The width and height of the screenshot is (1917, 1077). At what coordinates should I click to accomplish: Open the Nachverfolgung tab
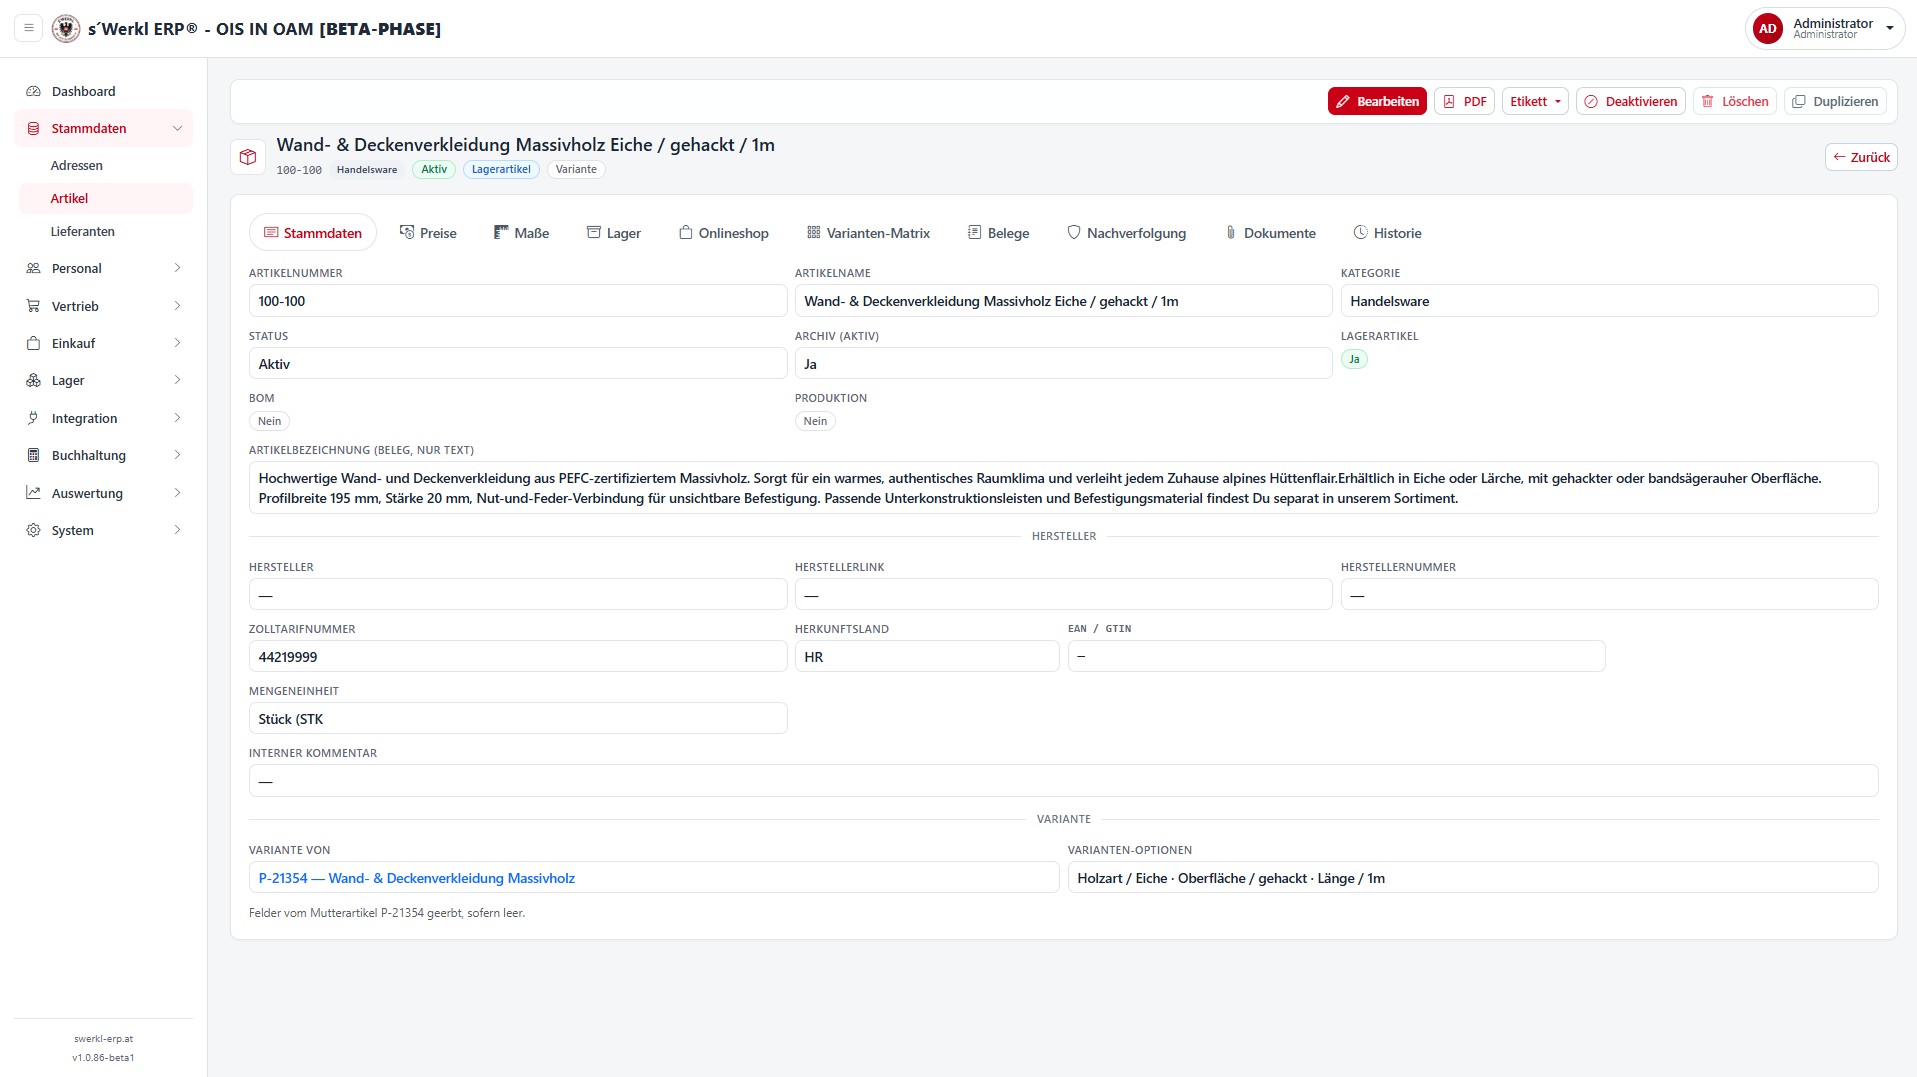click(x=1126, y=233)
